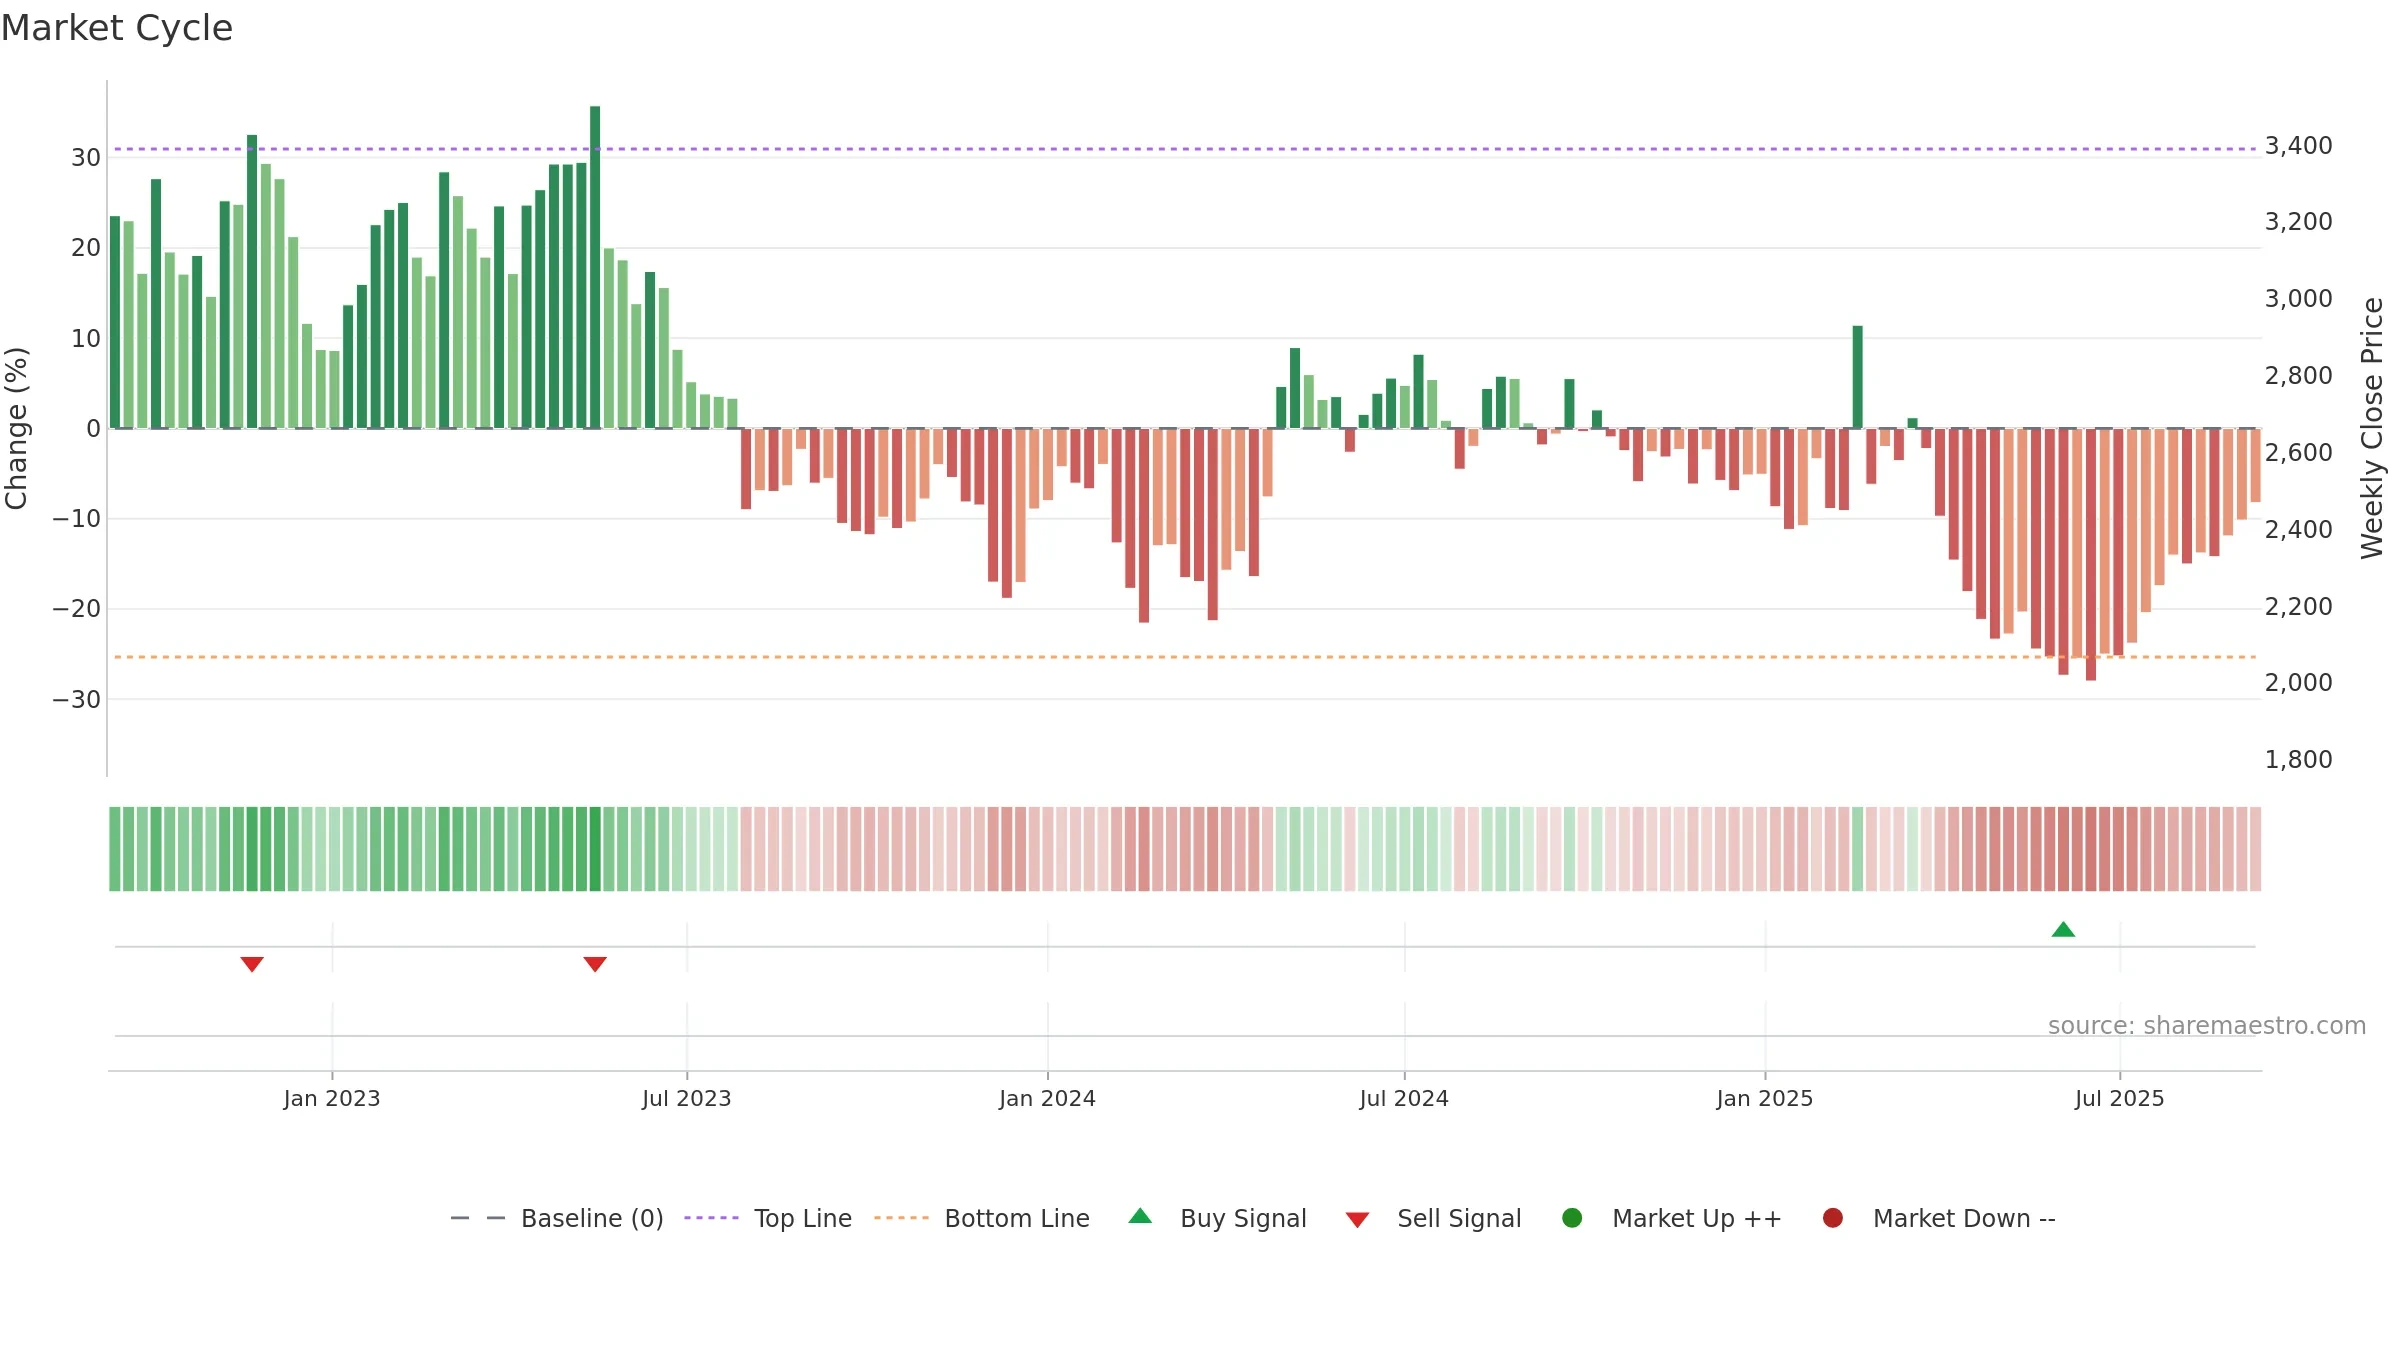Click the lowest red bar below the Bottom Line
2400x1350 pixels.
[2090, 555]
